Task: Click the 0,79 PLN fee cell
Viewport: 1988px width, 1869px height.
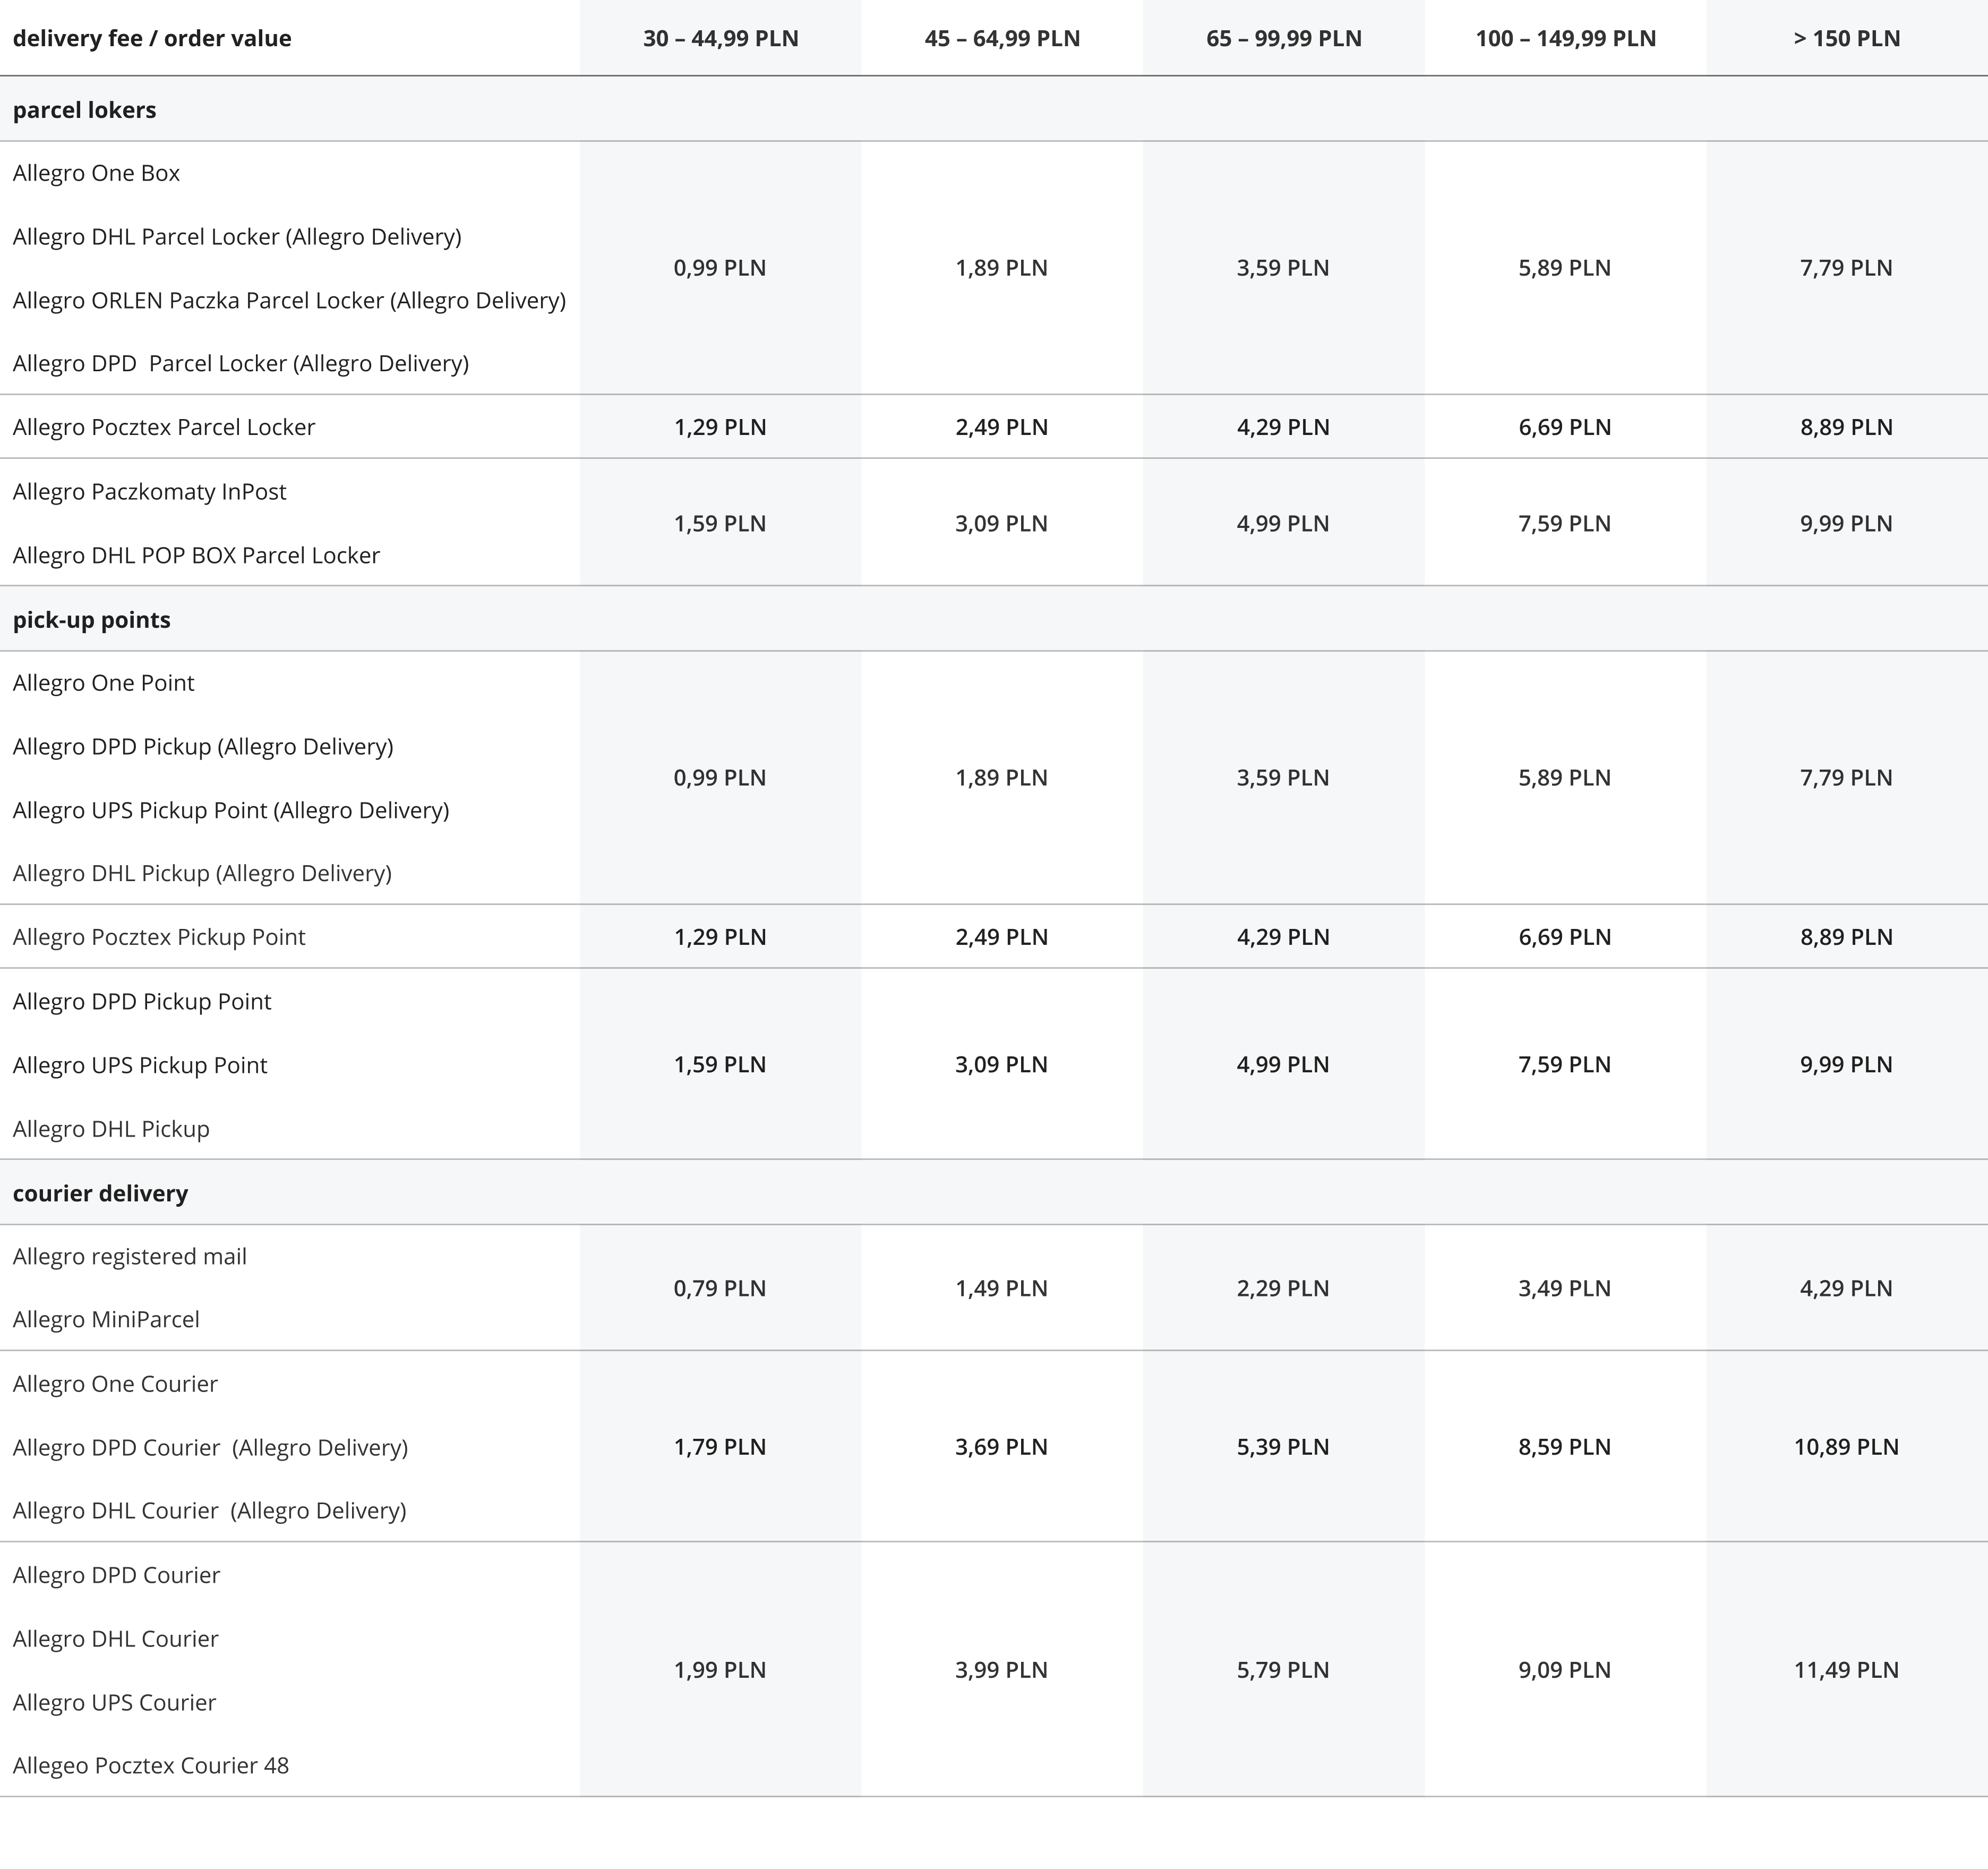Action: [x=720, y=1288]
